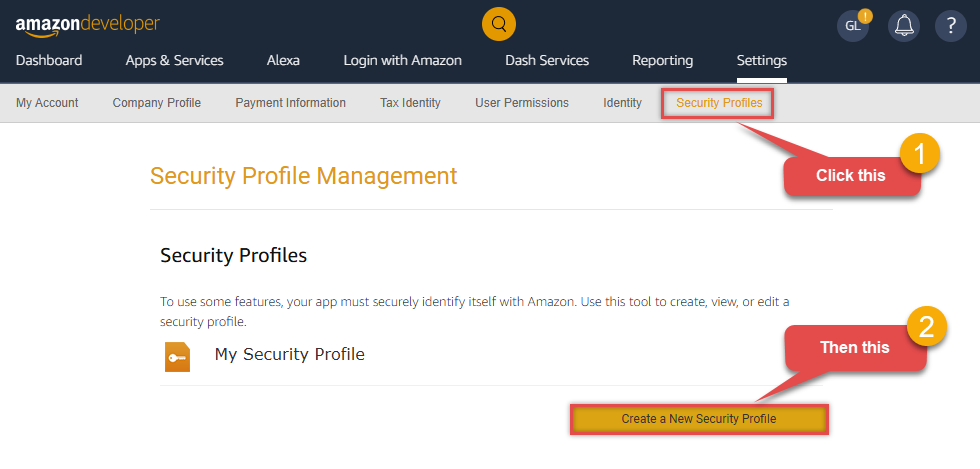Switch to the Alexa tab
This screenshot has width=980, height=469.
click(283, 61)
